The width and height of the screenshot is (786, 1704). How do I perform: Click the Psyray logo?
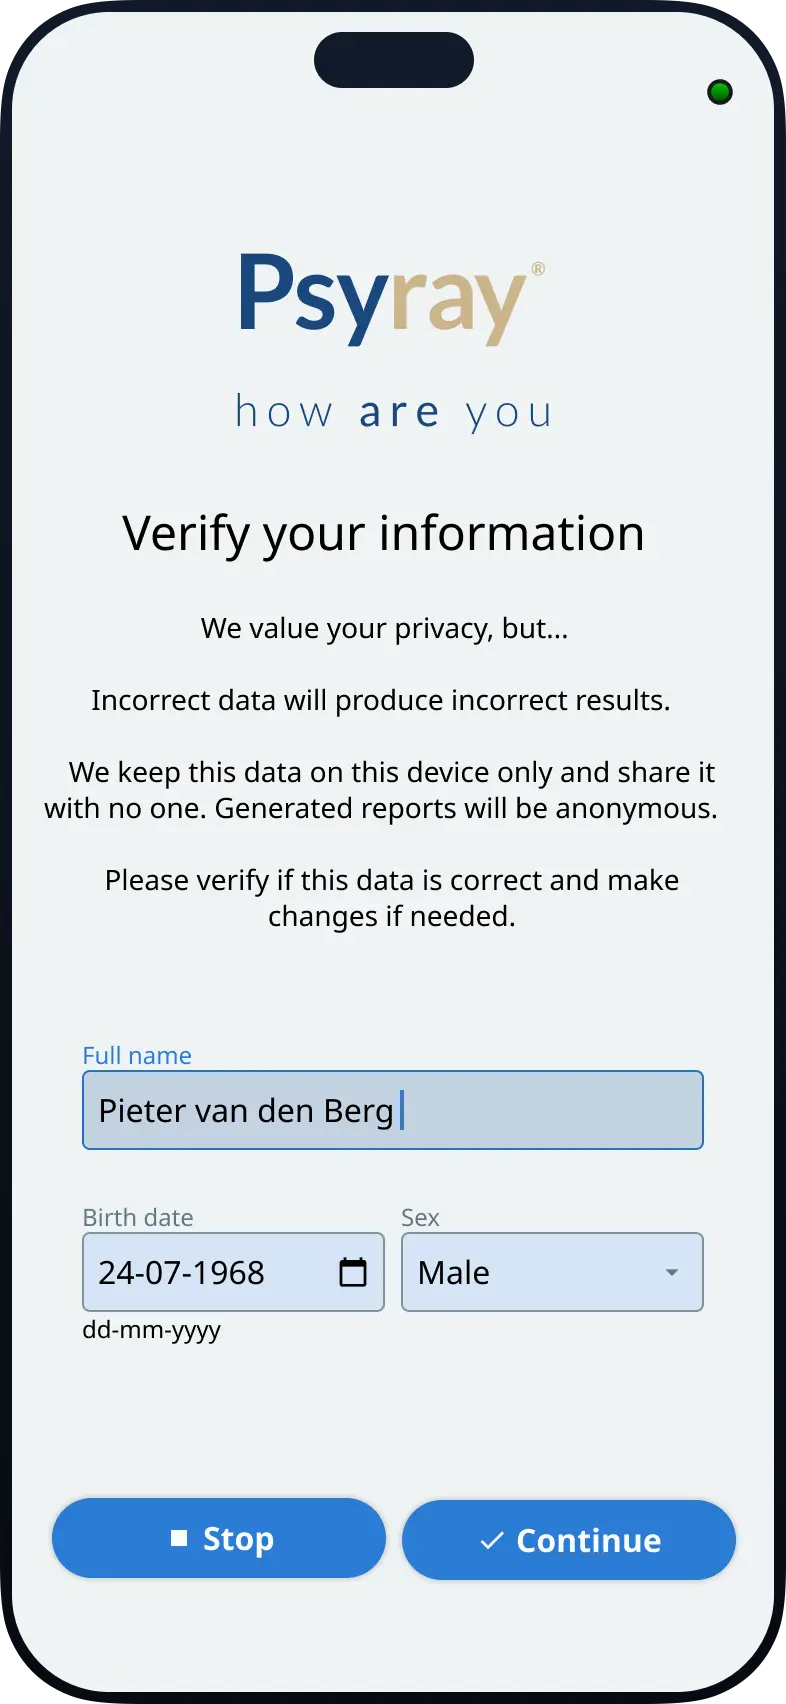(383, 298)
